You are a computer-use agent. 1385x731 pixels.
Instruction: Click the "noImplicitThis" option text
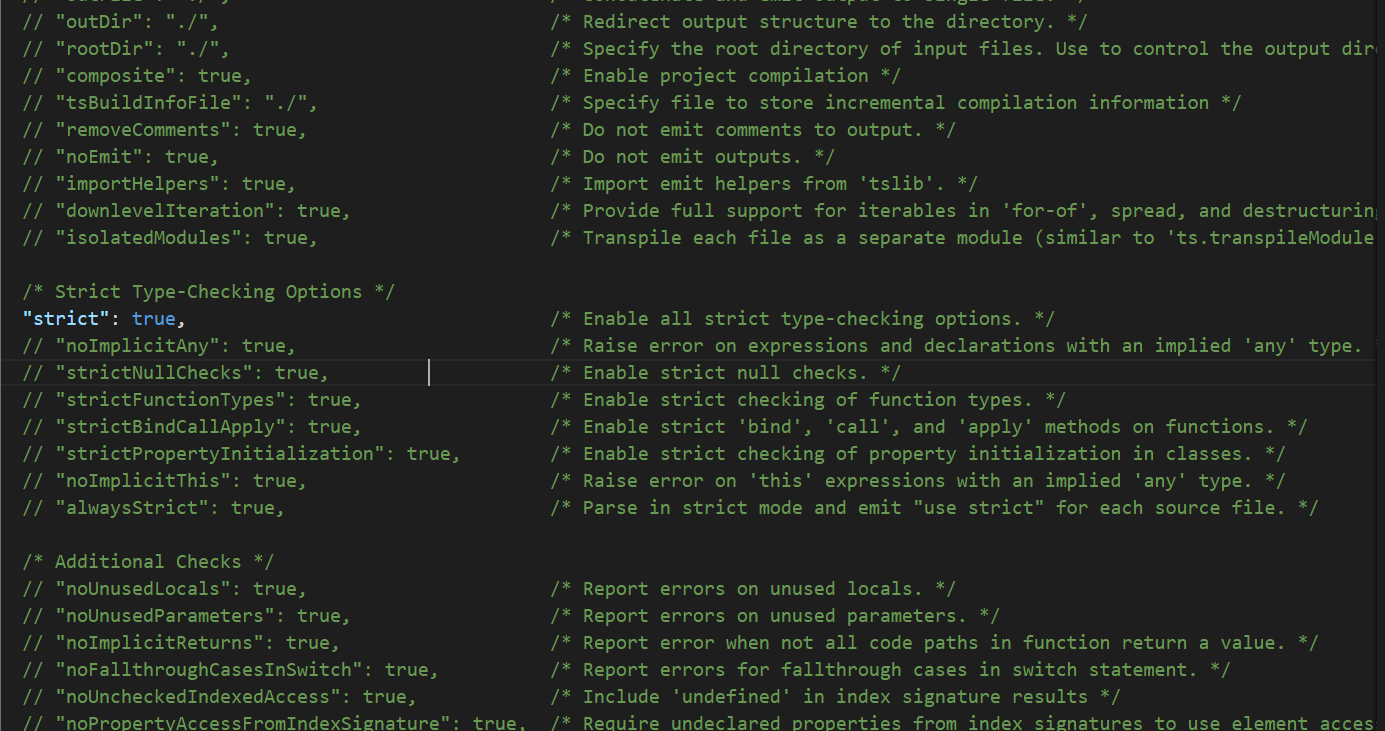click(x=165, y=481)
